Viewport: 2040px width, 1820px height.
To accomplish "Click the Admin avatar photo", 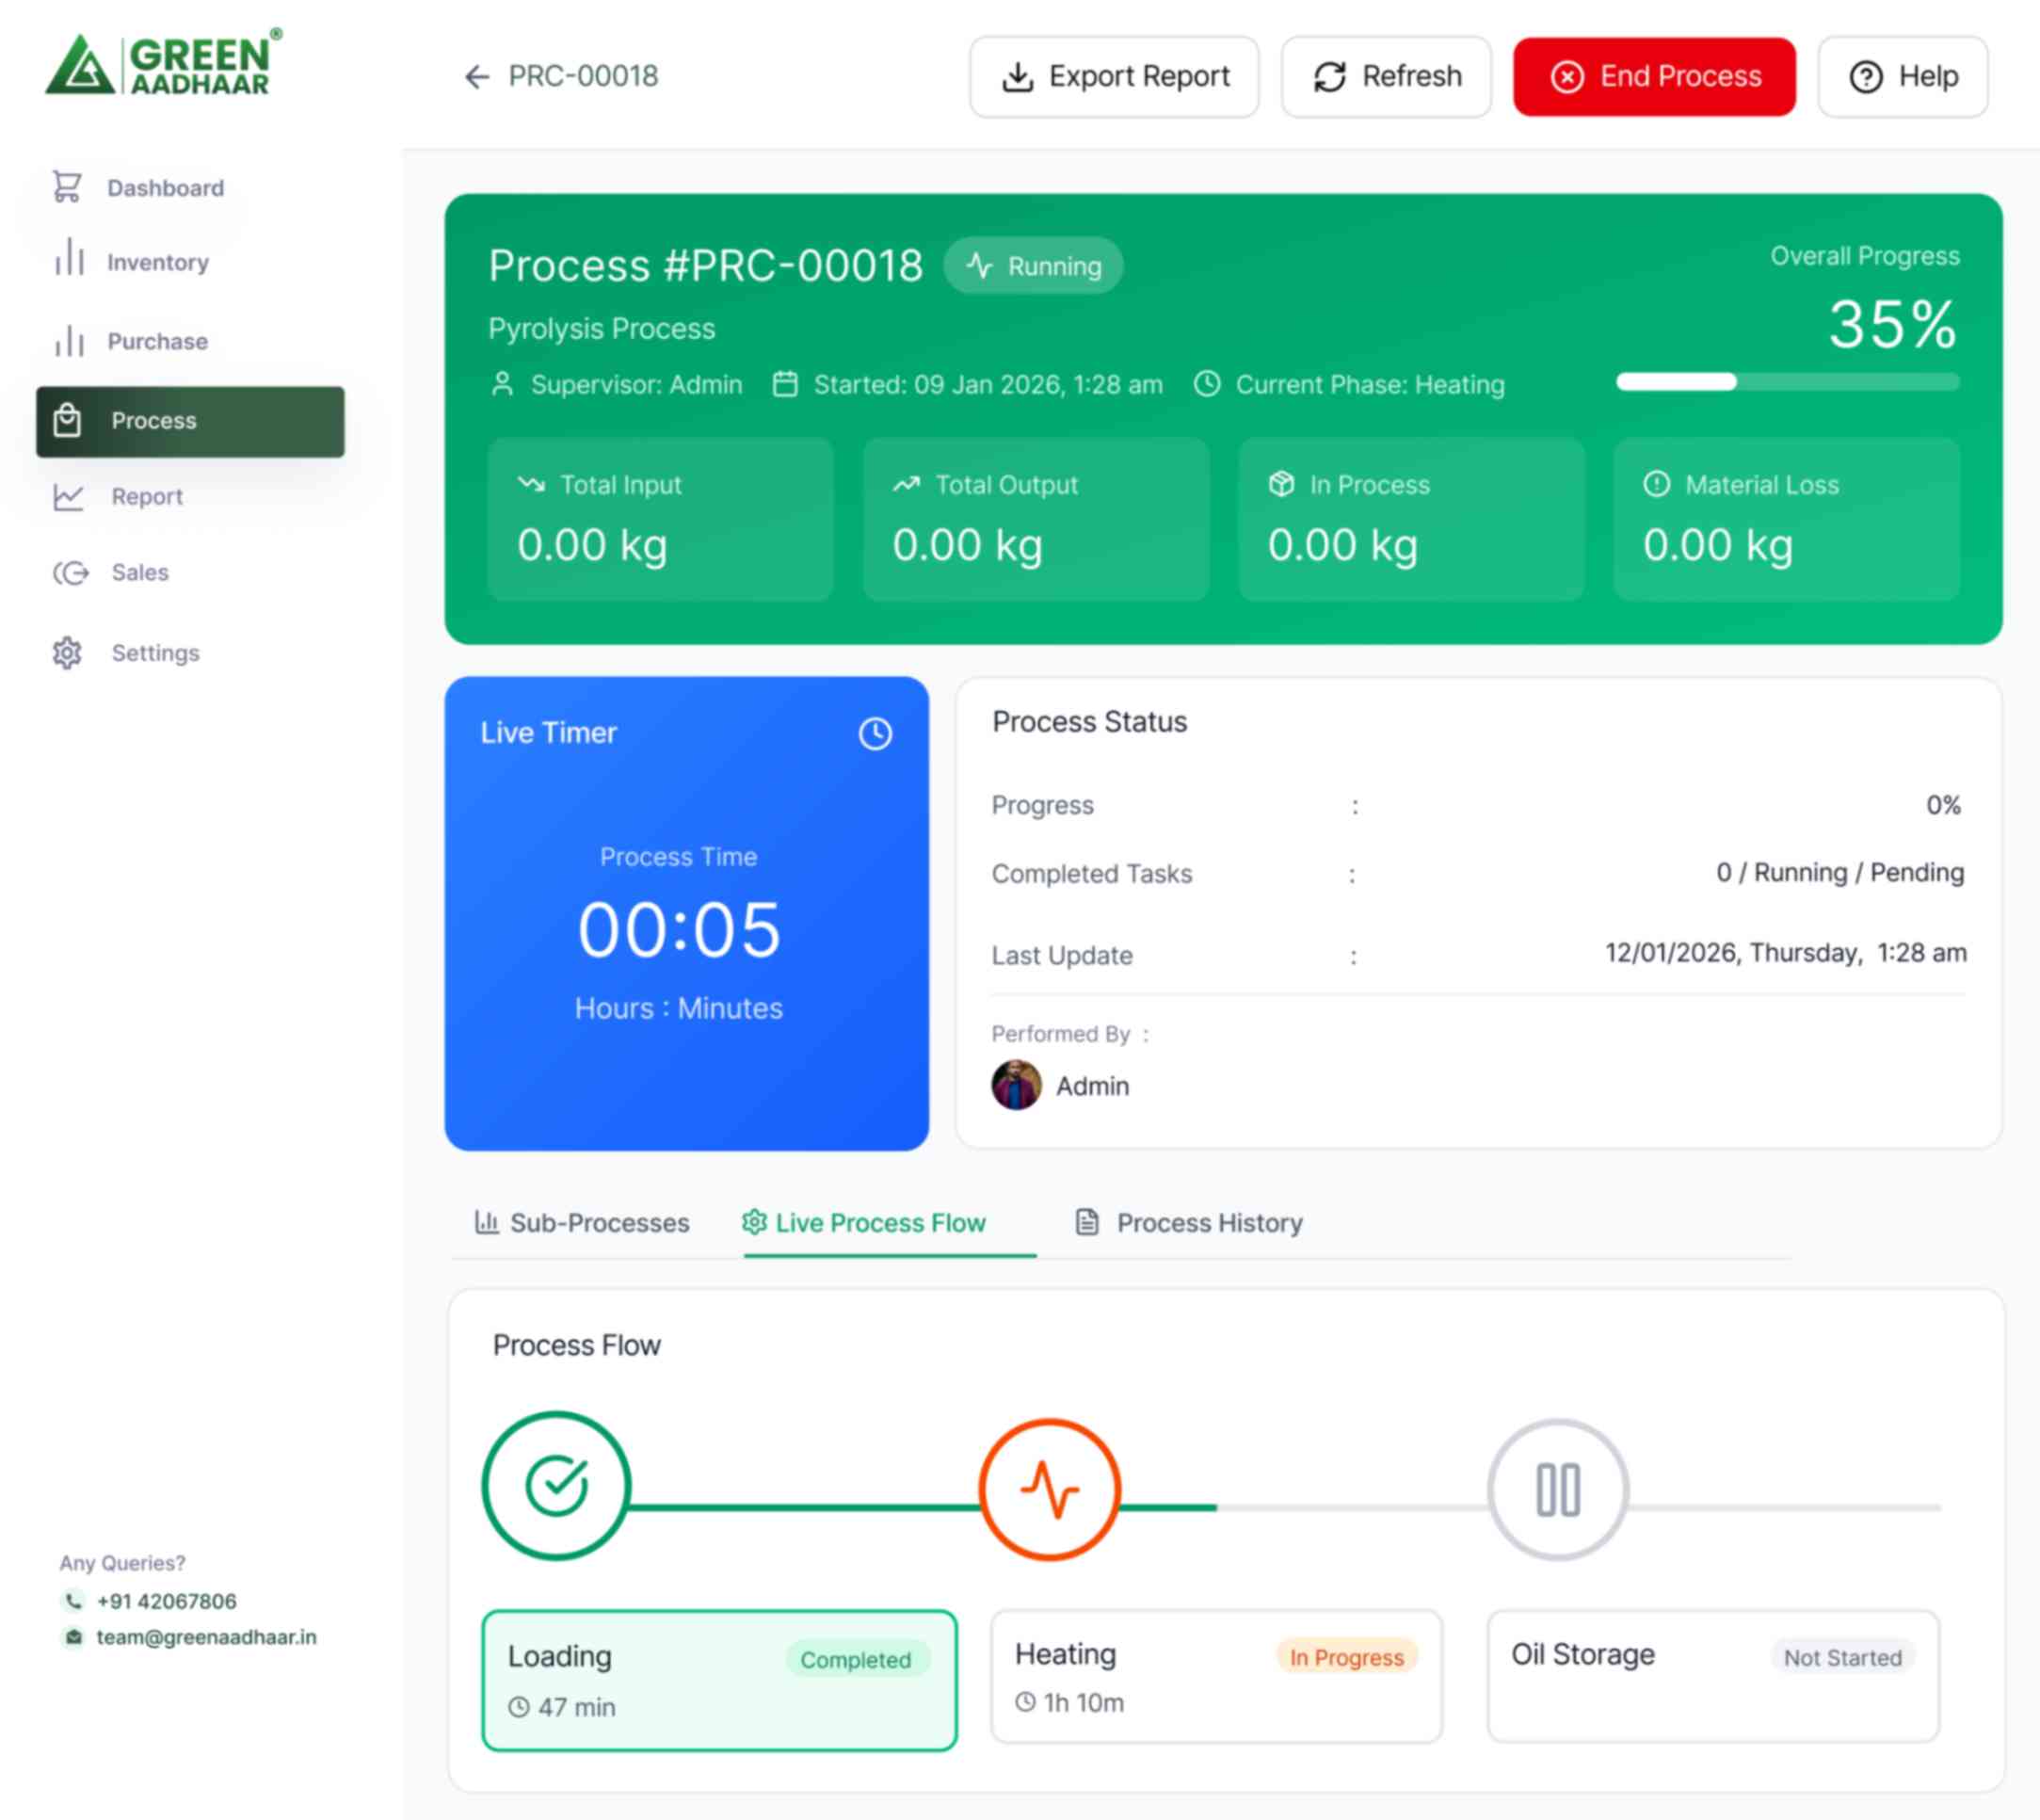I will pyautogui.click(x=1016, y=1085).
